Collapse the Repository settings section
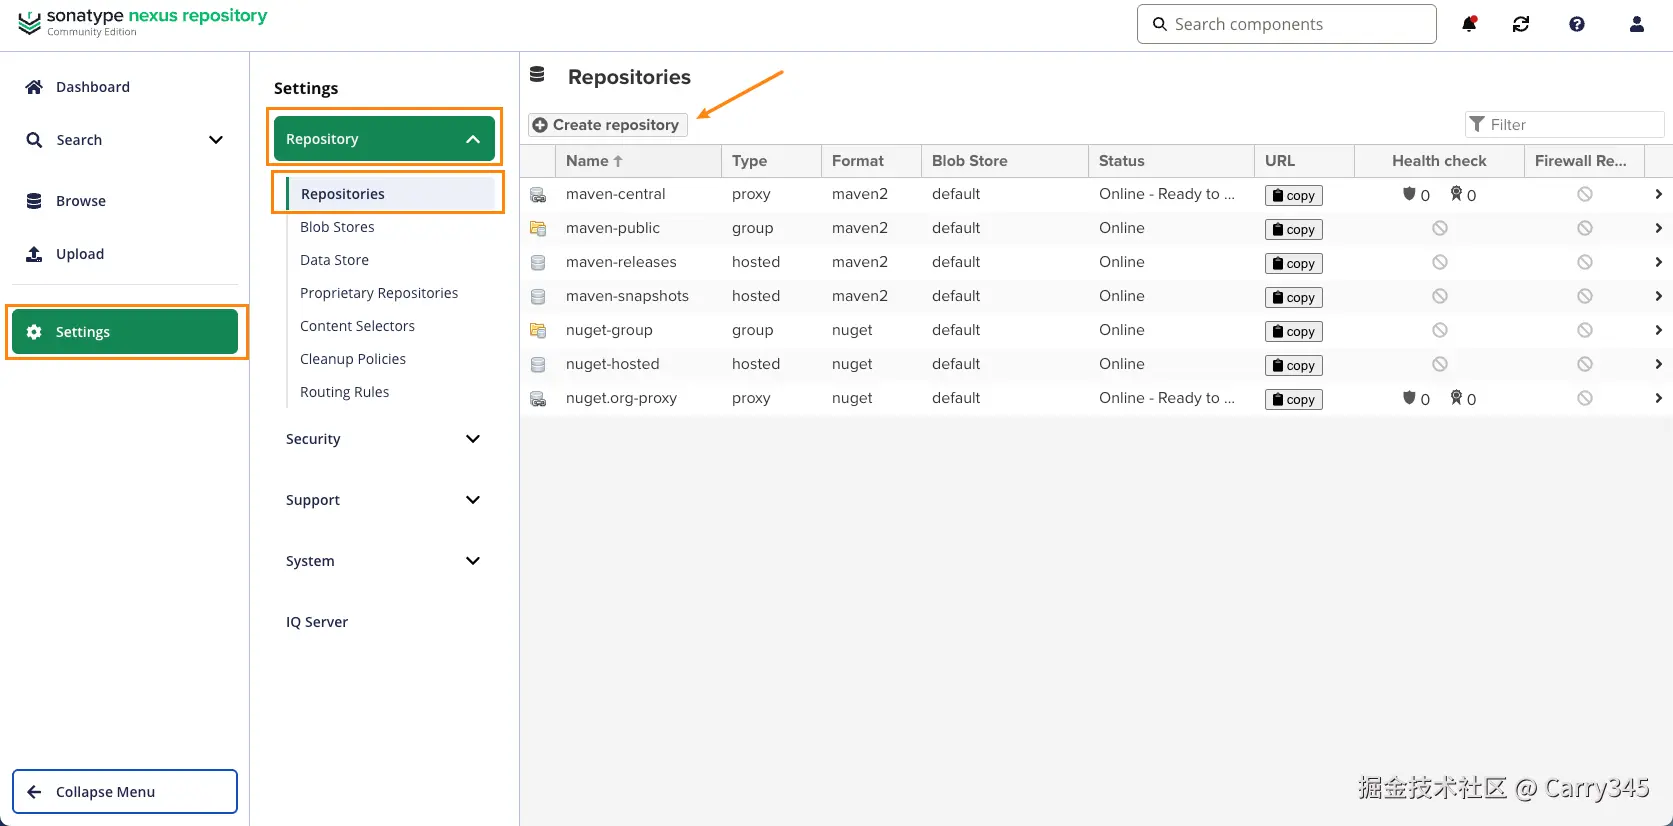Screen dimensions: 1673x826 pyautogui.click(x=473, y=139)
